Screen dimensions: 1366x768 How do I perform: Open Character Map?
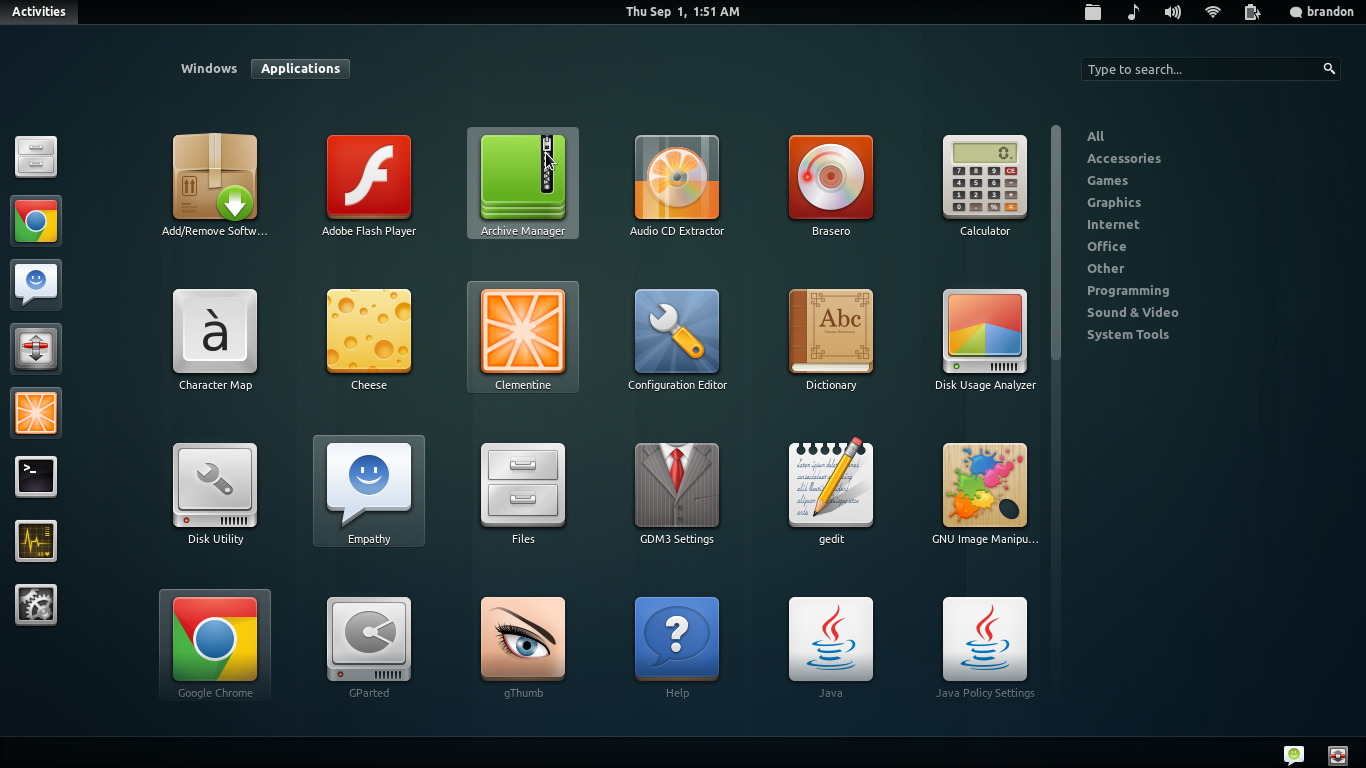215,339
